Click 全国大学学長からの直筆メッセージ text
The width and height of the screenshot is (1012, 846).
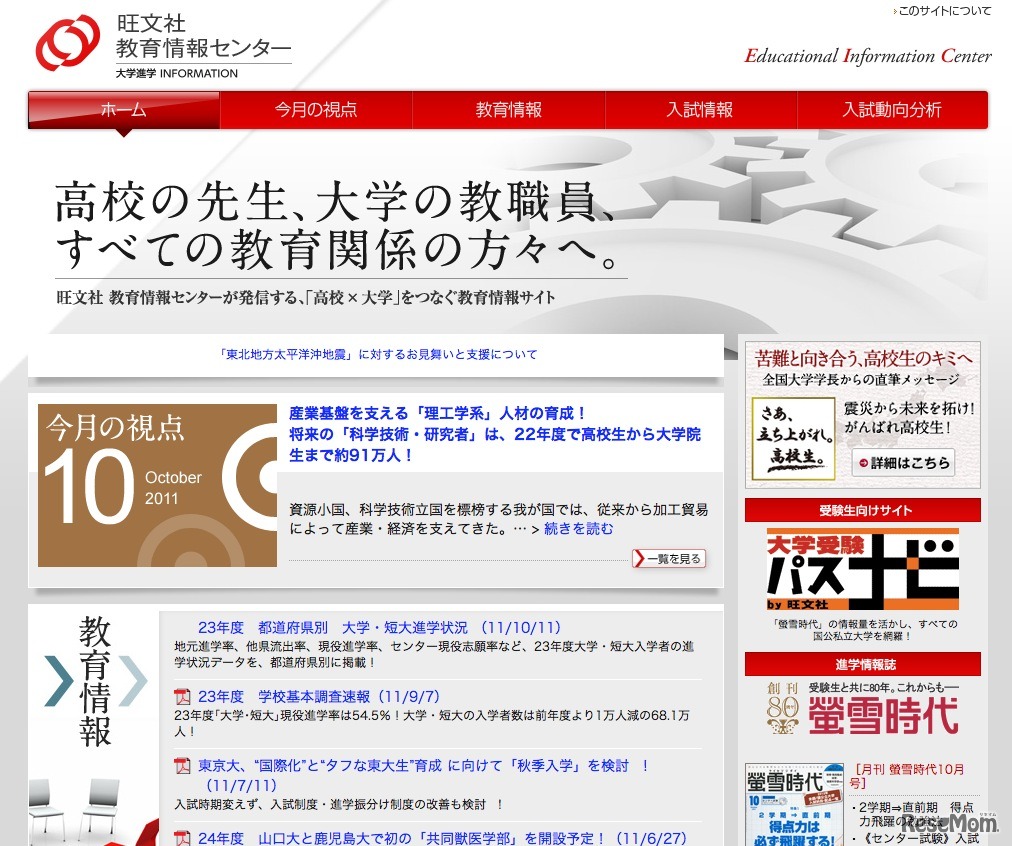tap(861, 380)
